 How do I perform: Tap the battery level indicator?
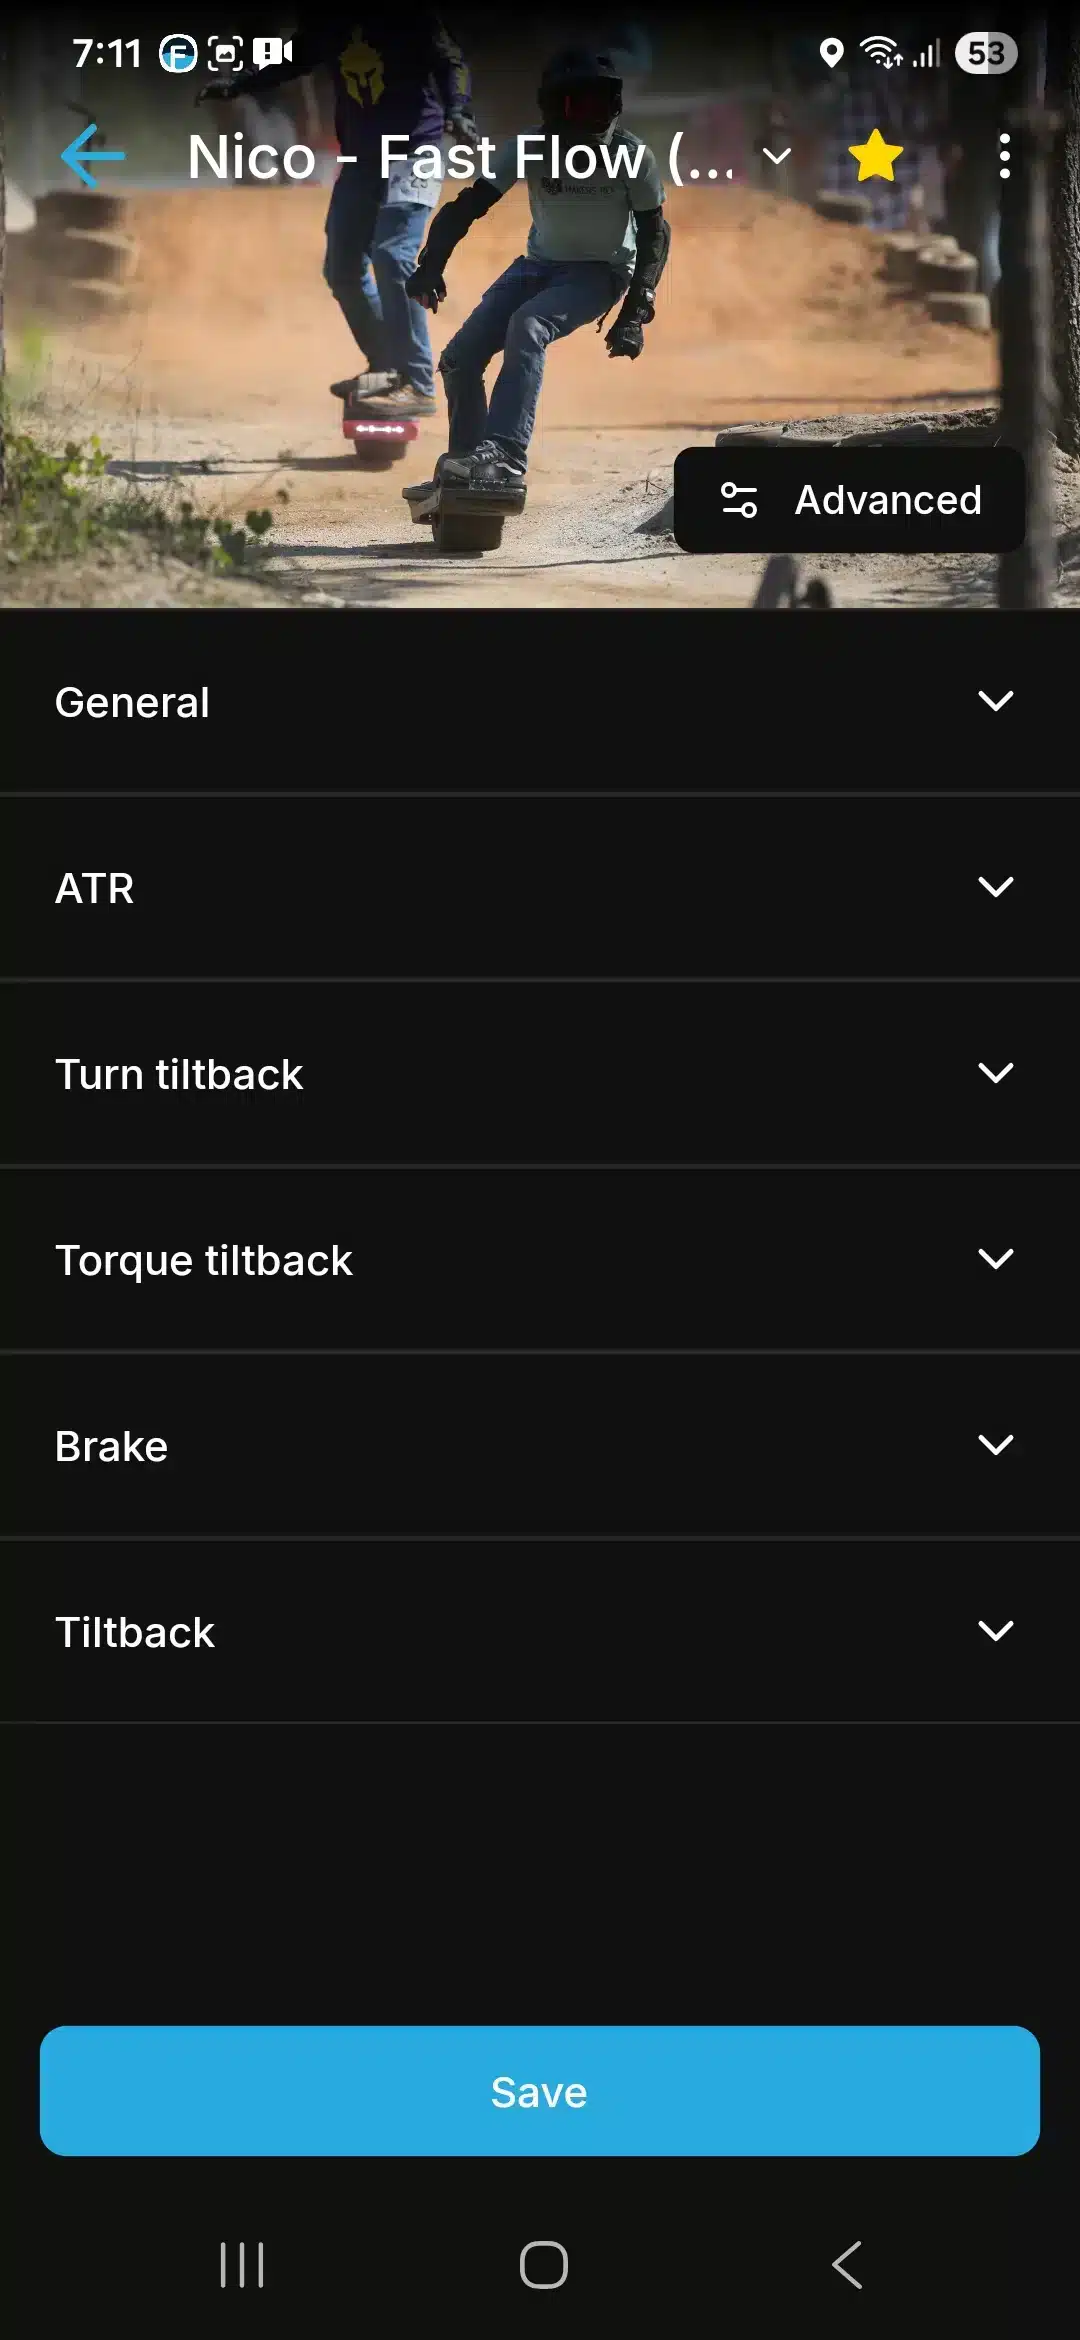click(x=986, y=53)
